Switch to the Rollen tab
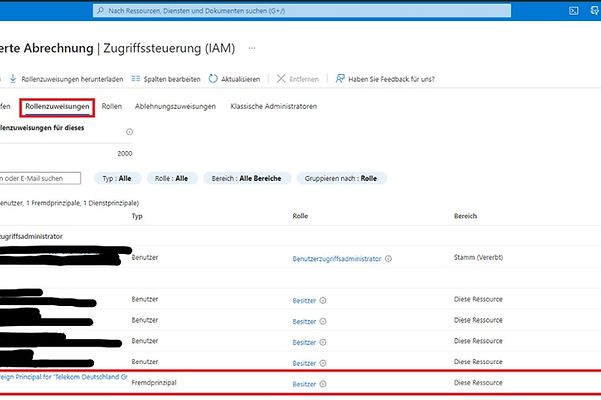 (x=112, y=106)
